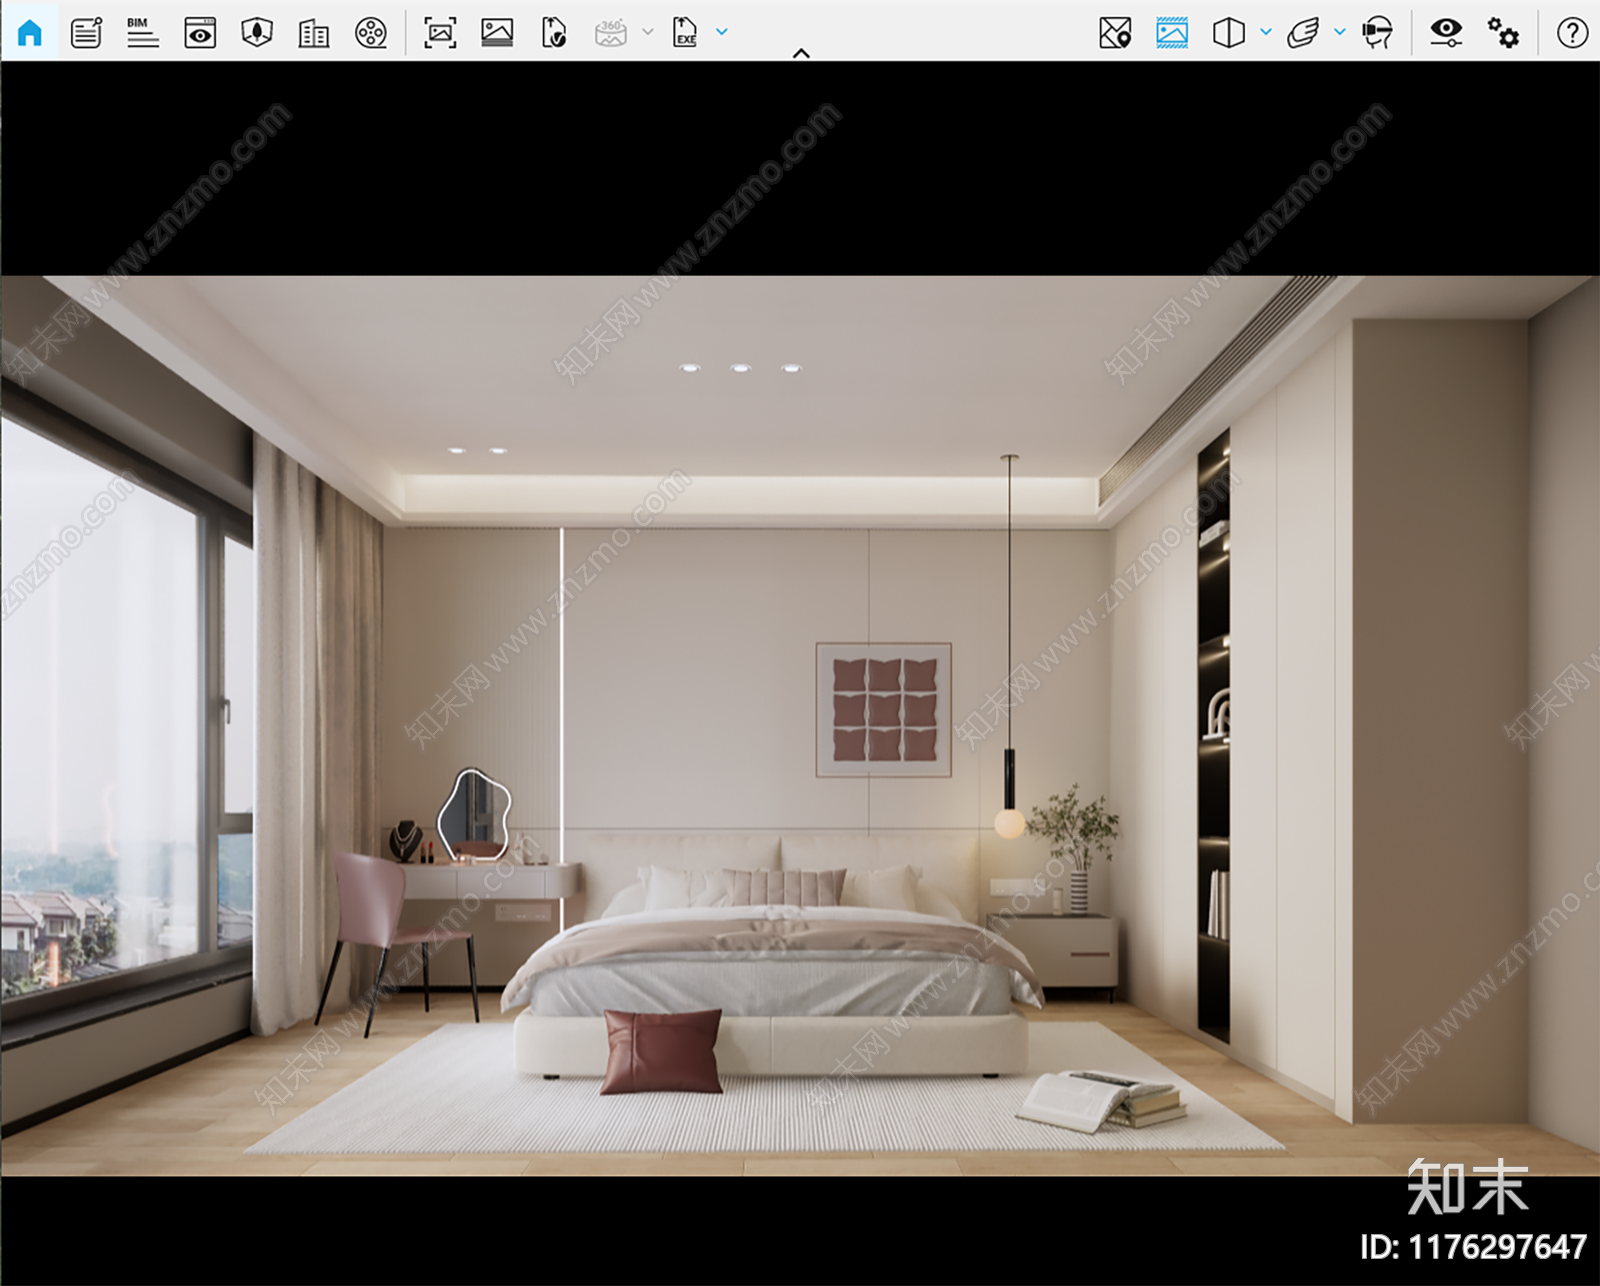Collapse the toolbar with the chevron arrow
1600x1286 pixels.
(801, 54)
